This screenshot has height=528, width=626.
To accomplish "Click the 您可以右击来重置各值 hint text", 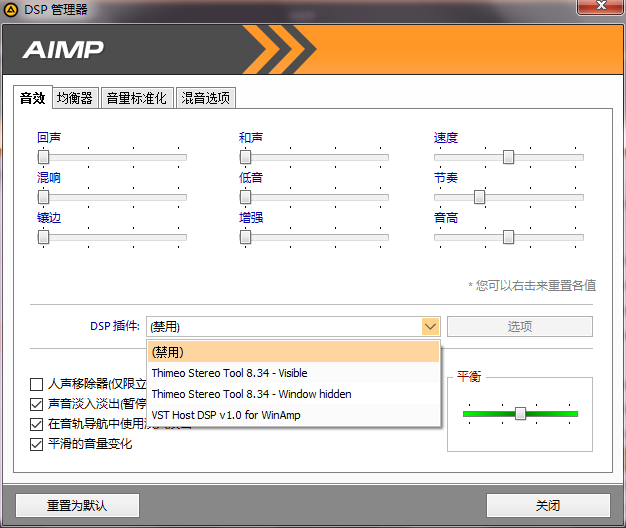I will pyautogui.click(x=532, y=285).
